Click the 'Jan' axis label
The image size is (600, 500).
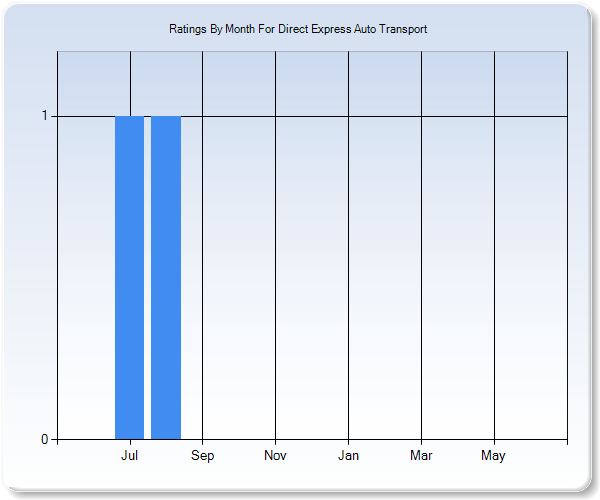[348, 455]
